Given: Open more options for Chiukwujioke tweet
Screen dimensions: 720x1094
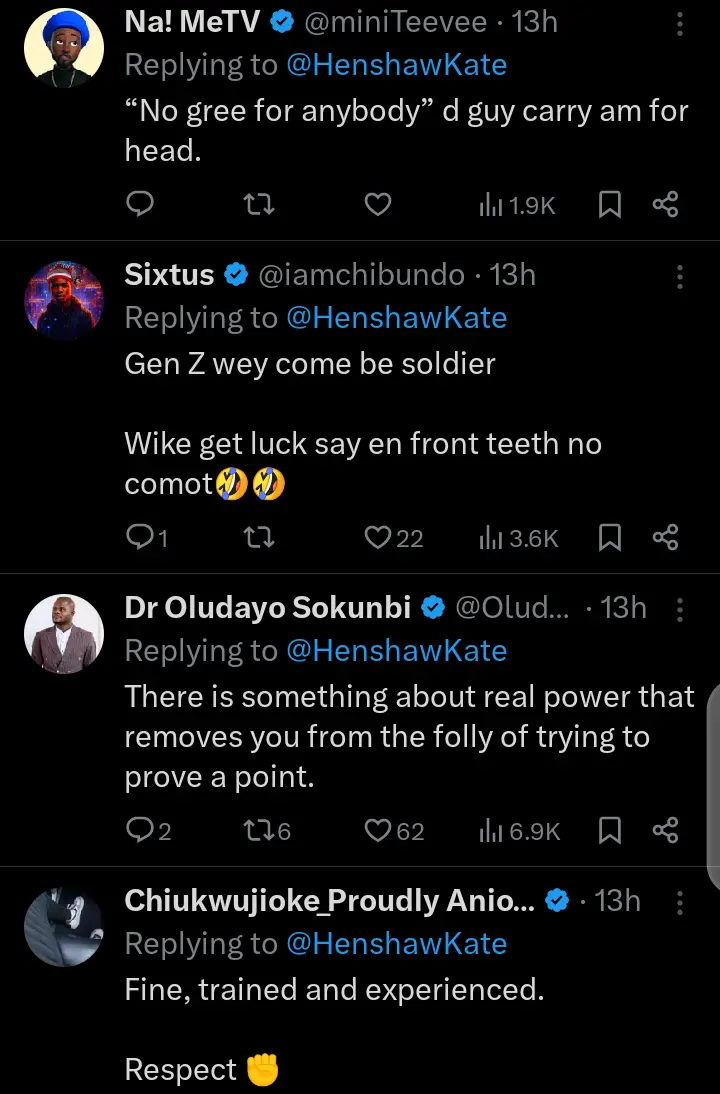Looking at the screenshot, I should tap(680, 902).
